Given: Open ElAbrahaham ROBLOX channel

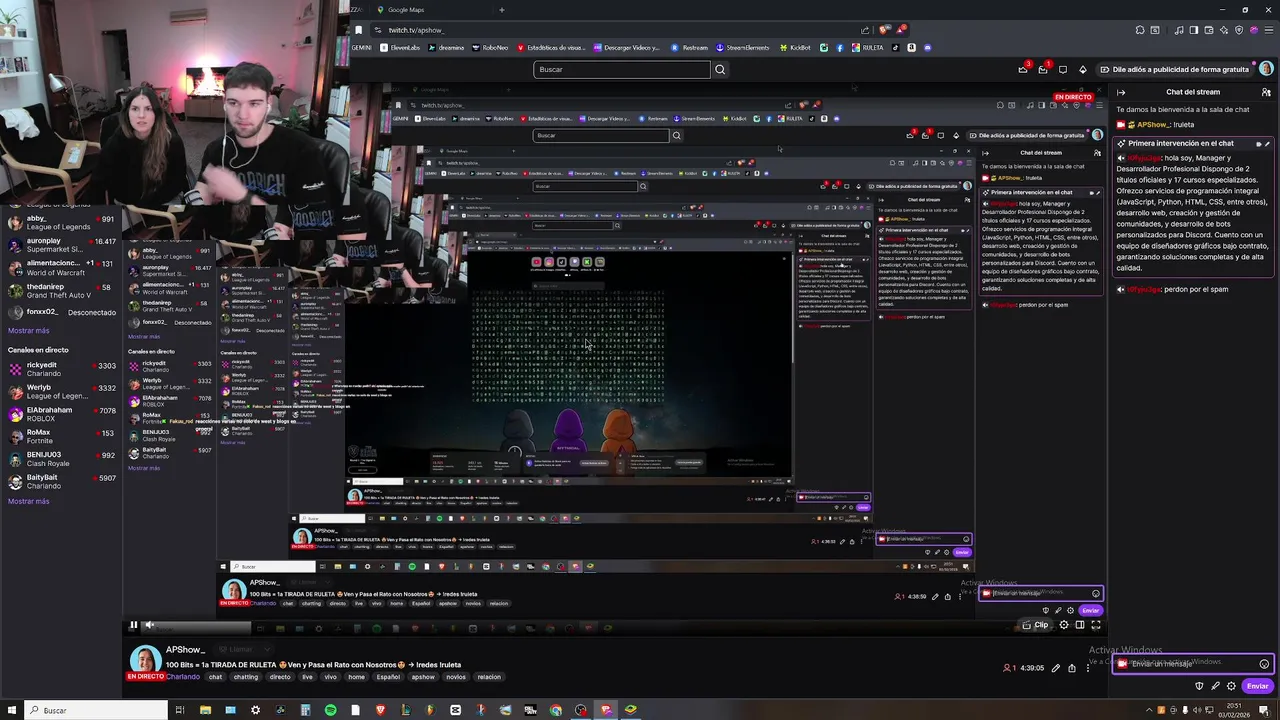Looking at the screenshot, I should 61,414.
